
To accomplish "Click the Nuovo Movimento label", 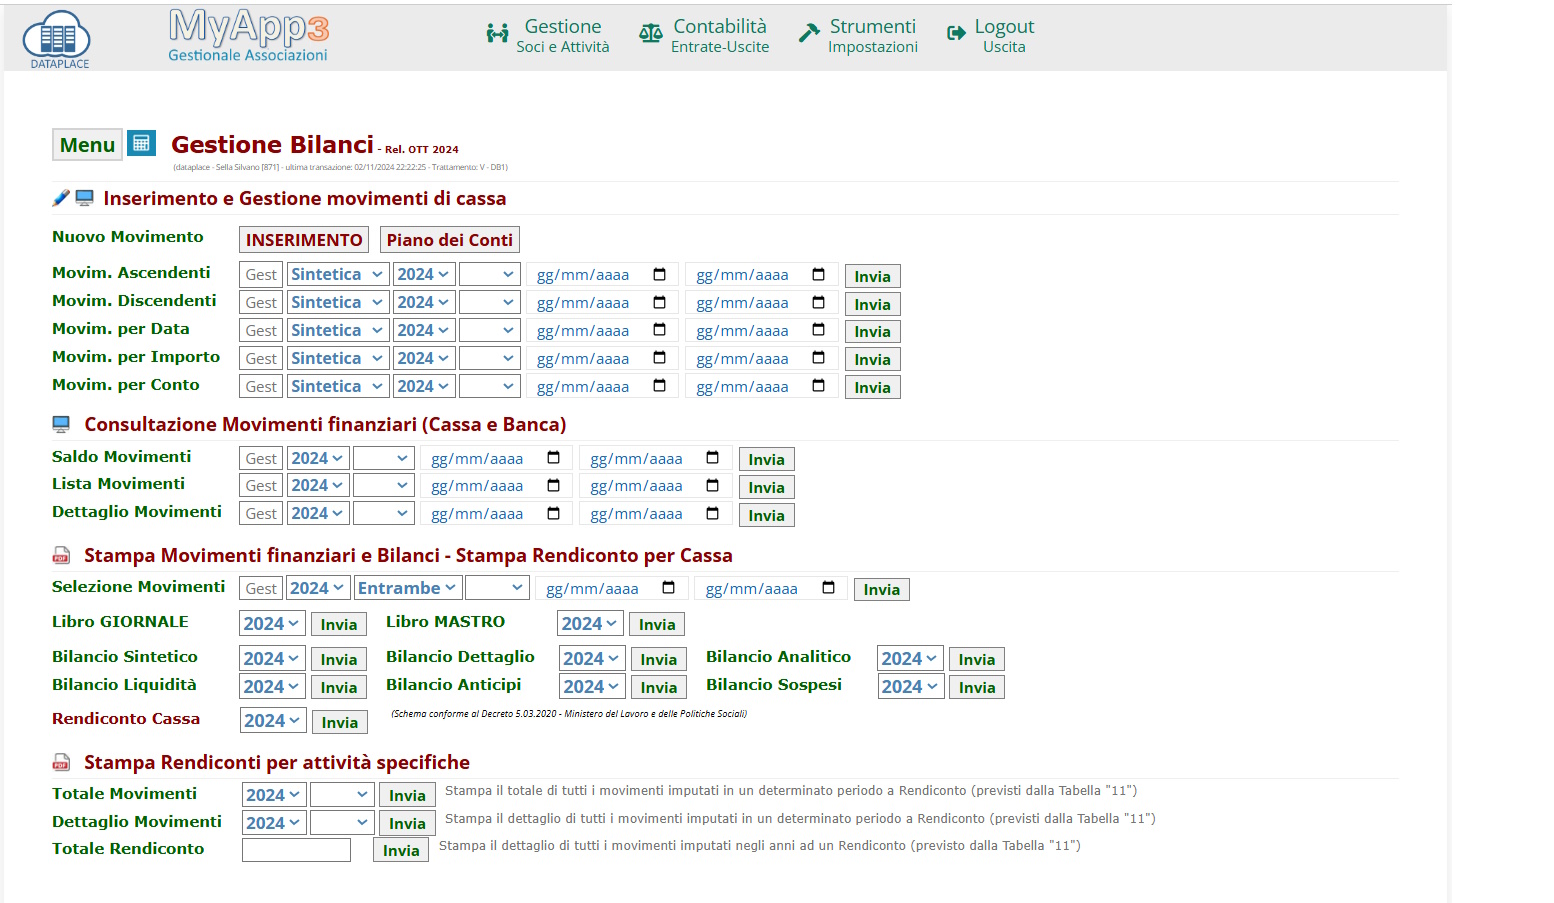I will pyautogui.click(x=128, y=237).
